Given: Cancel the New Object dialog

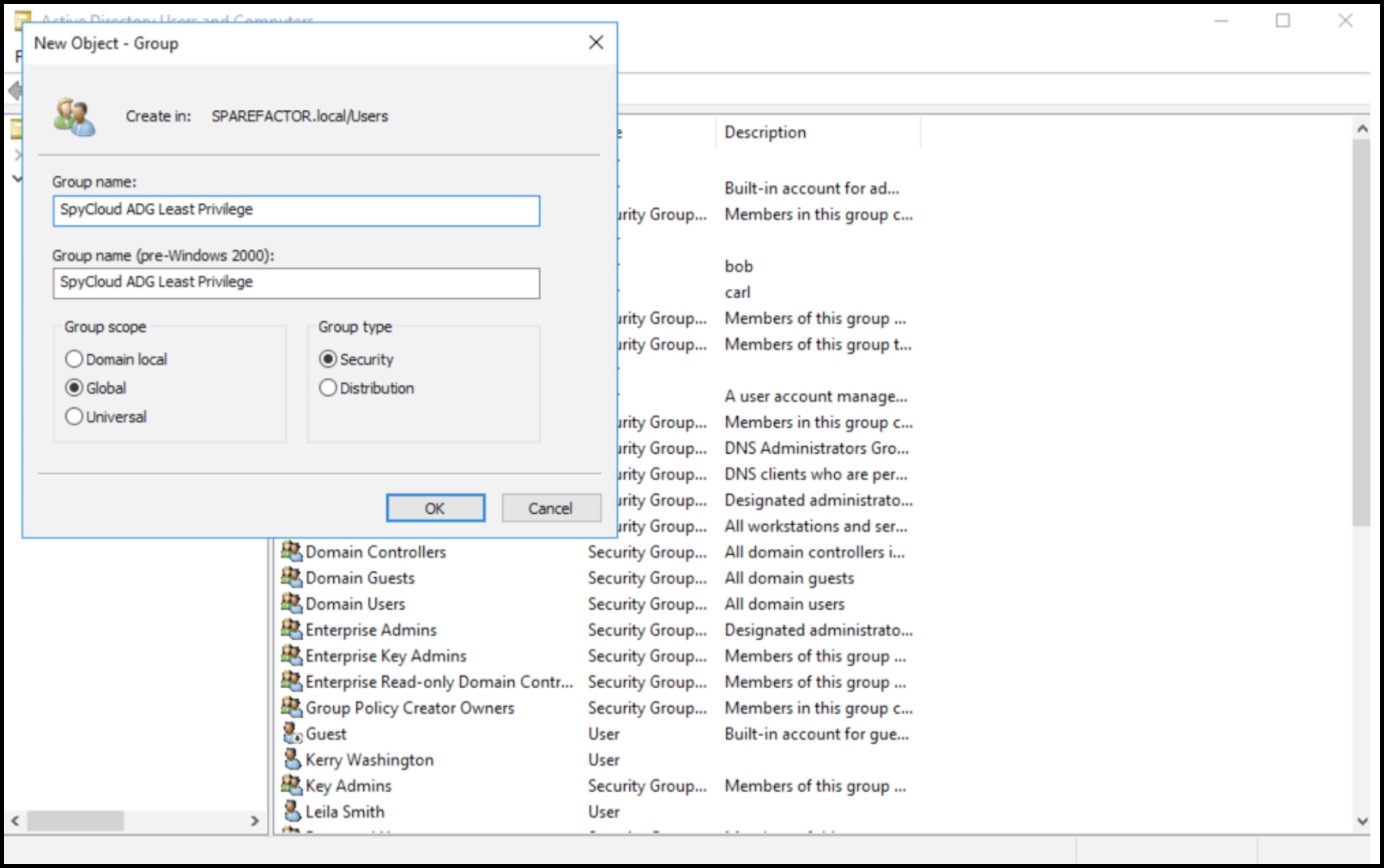Looking at the screenshot, I should click(x=551, y=508).
